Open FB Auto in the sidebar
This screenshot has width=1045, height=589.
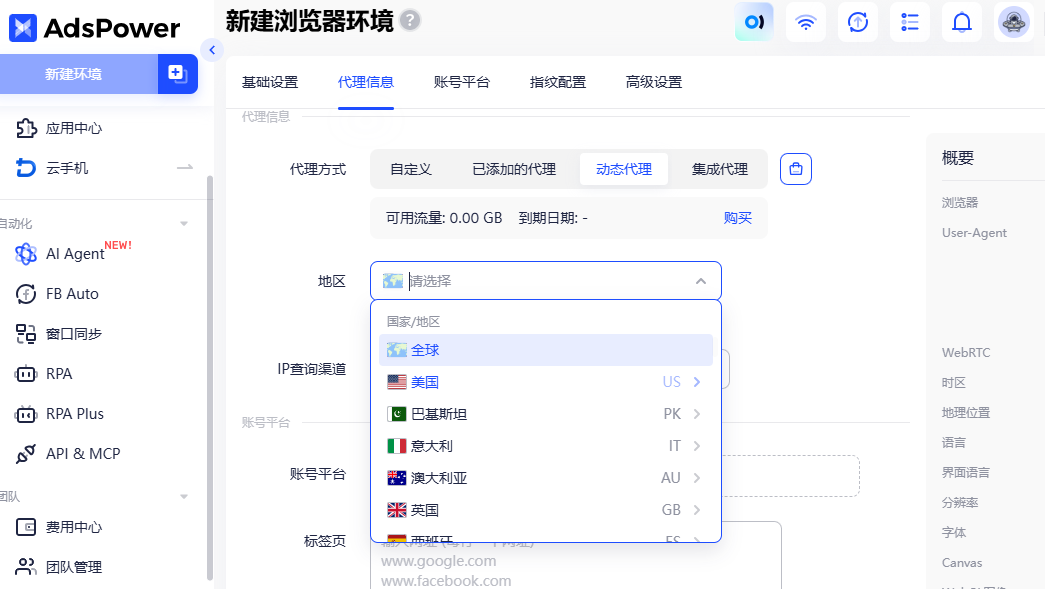pos(72,294)
